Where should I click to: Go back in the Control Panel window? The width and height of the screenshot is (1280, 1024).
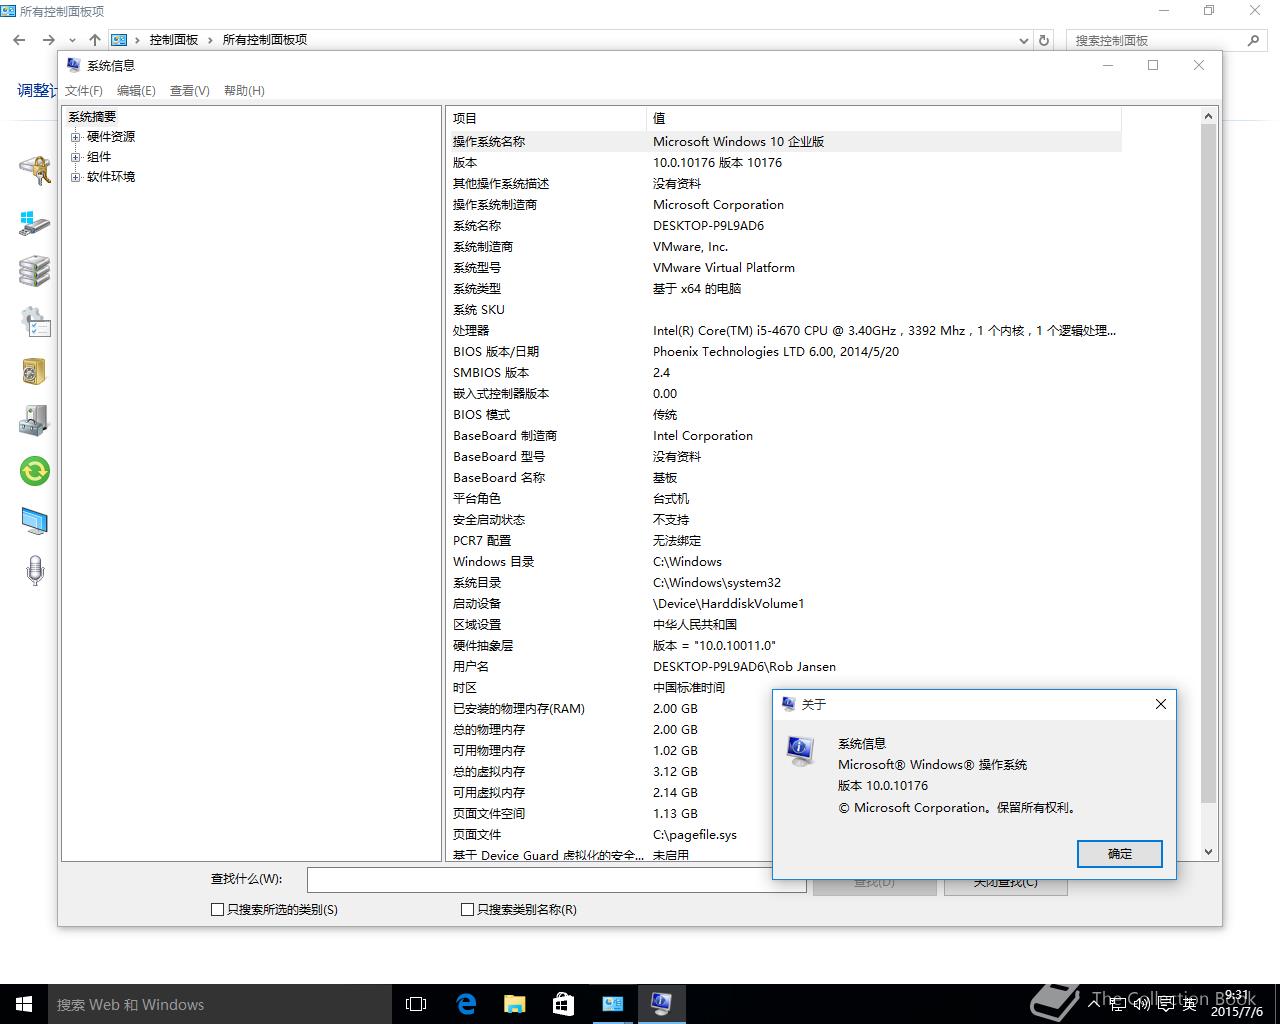click(x=19, y=40)
